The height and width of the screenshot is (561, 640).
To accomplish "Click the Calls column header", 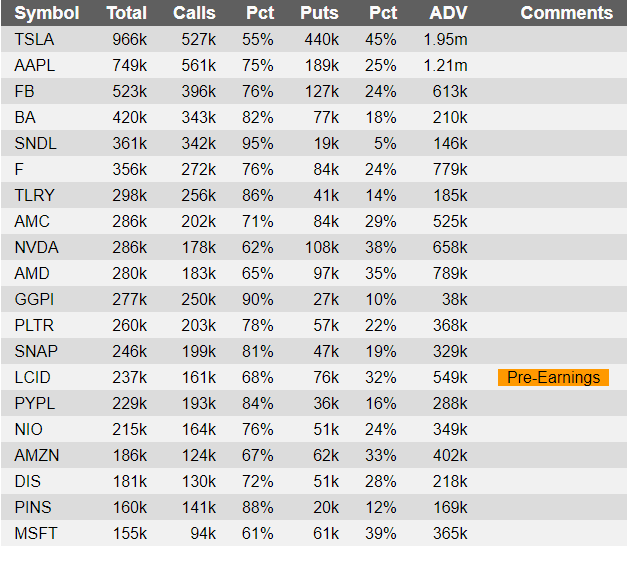I will click(194, 13).
